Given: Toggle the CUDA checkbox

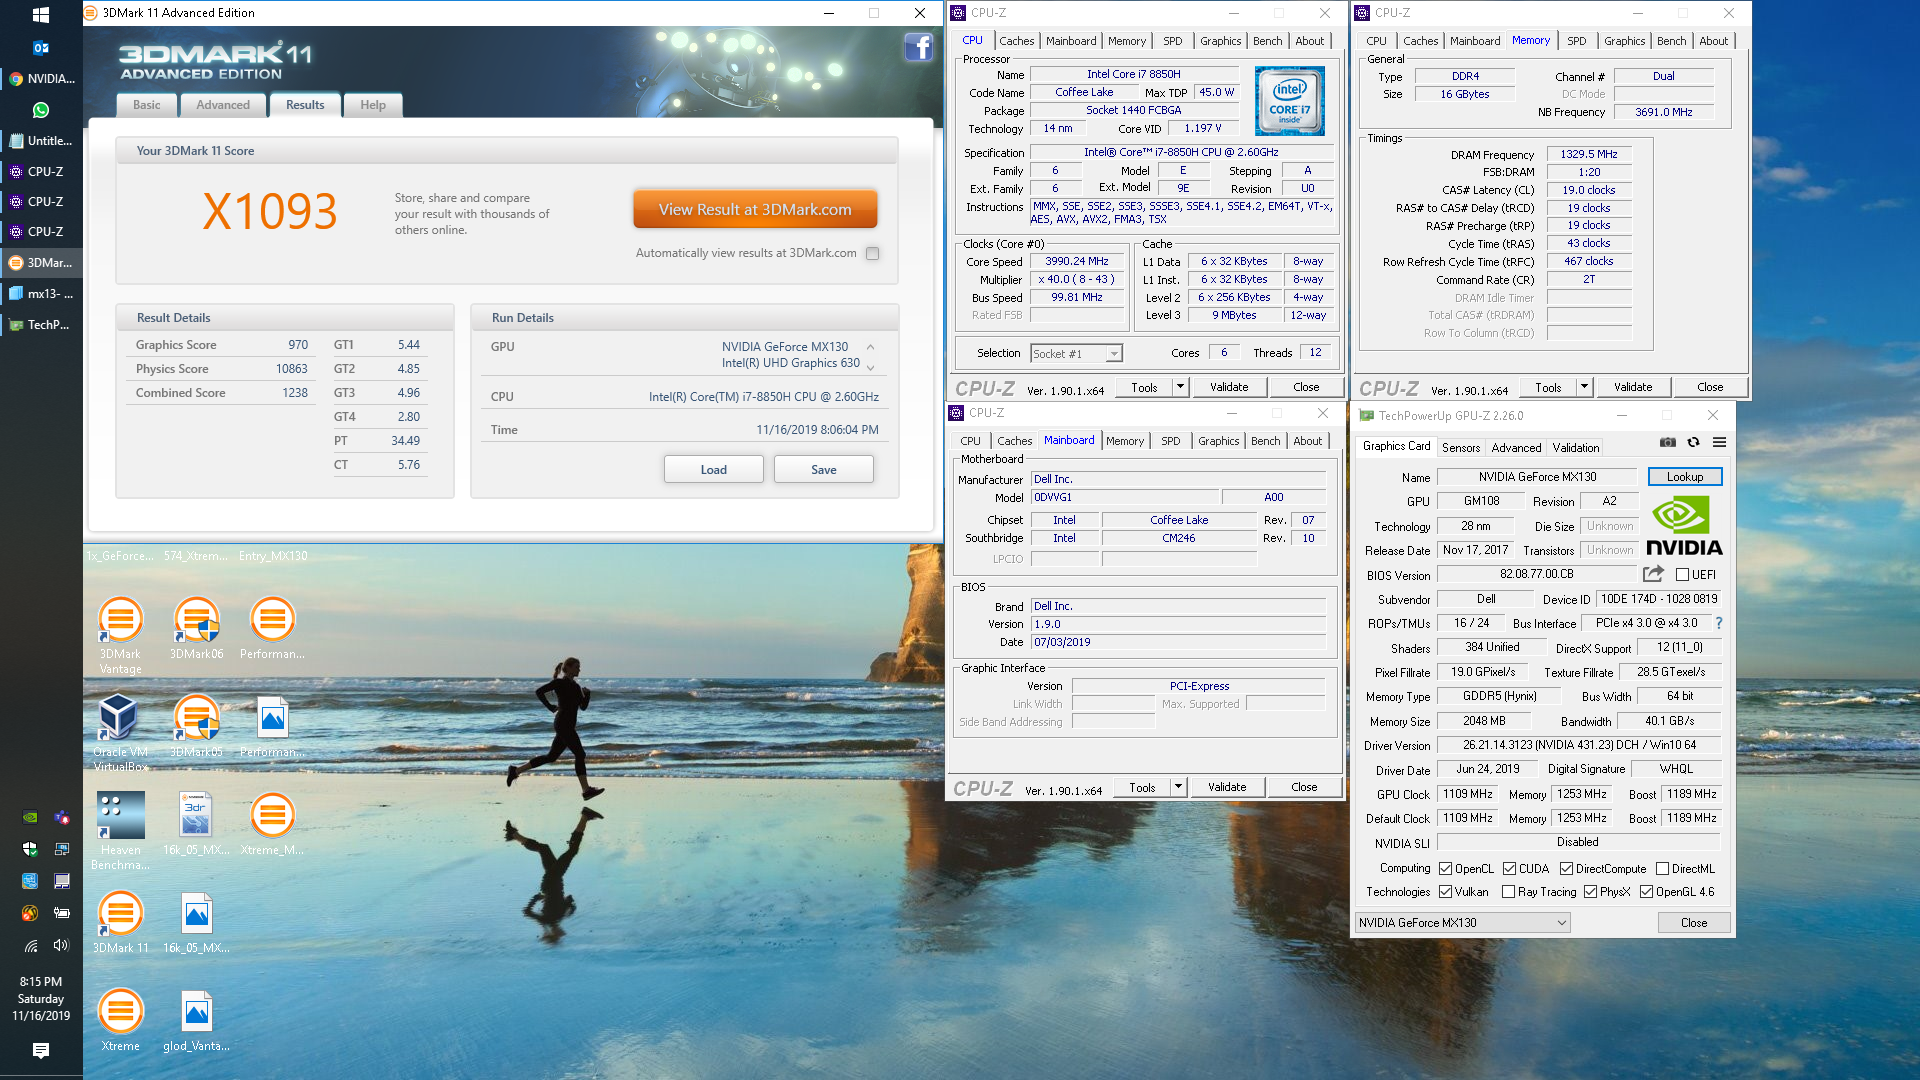Looking at the screenshot, I should click(x=1509, y=869).
